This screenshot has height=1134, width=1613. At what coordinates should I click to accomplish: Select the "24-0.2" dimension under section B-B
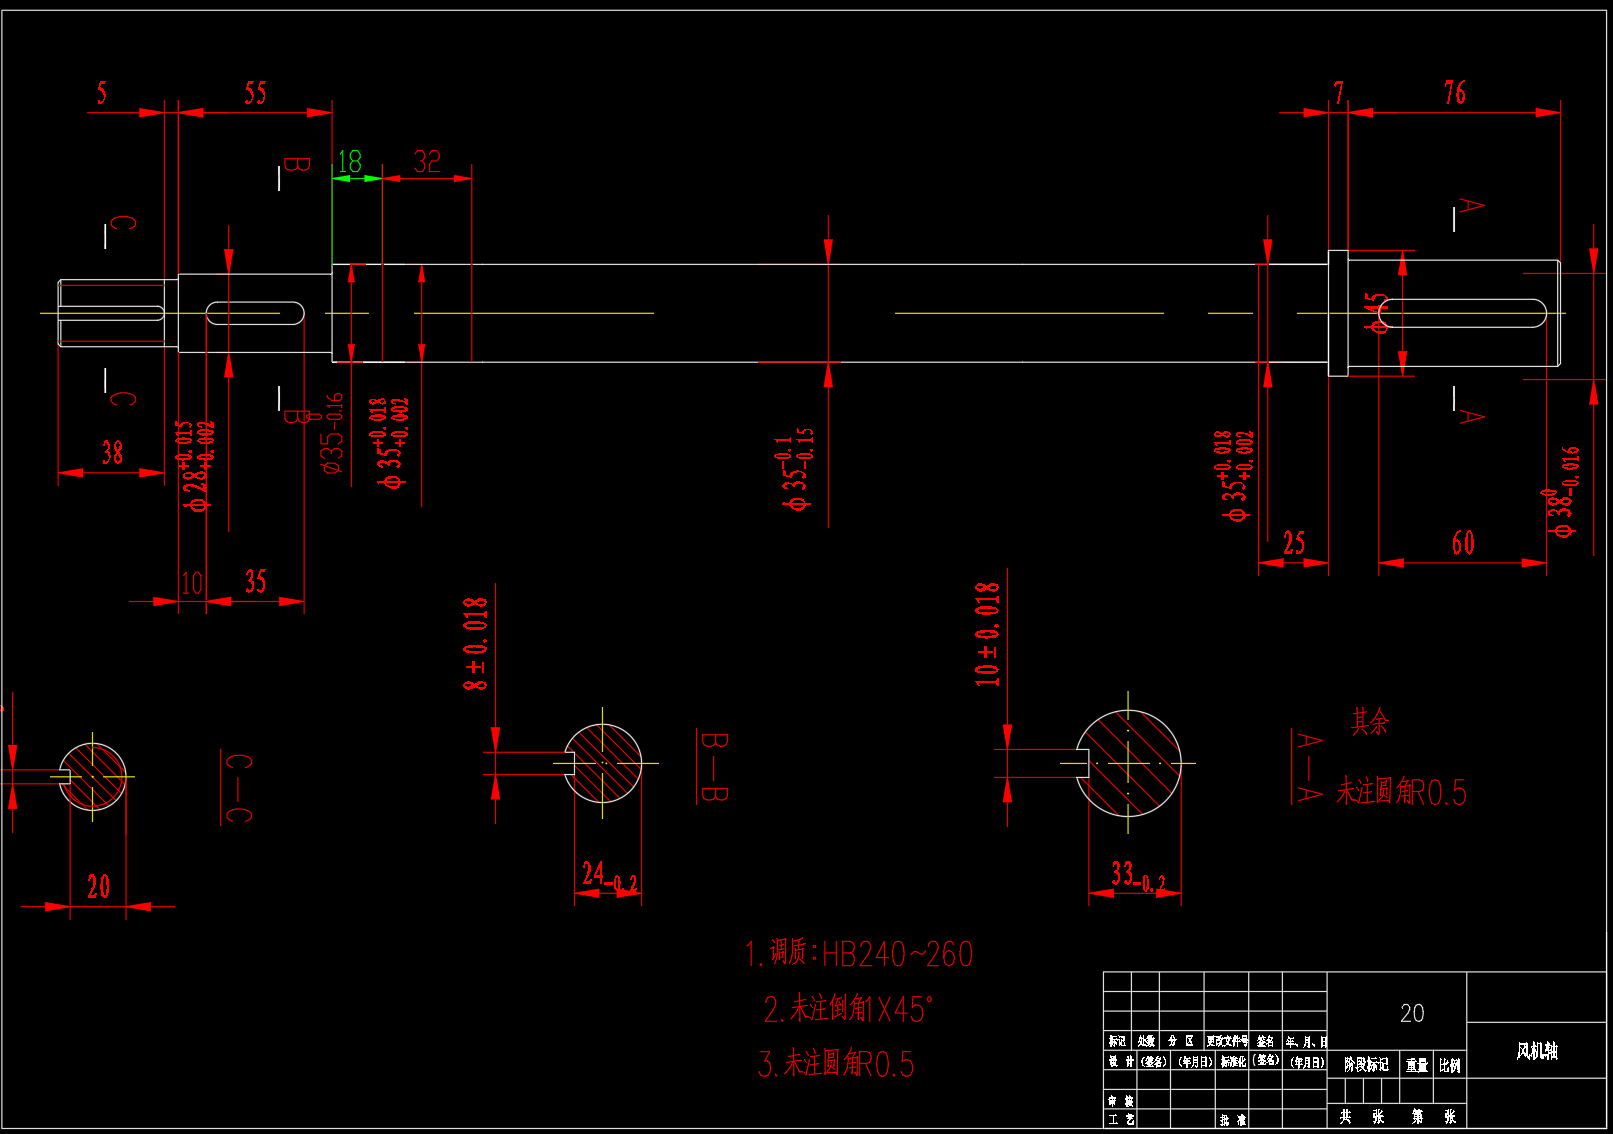pos(610,877)
